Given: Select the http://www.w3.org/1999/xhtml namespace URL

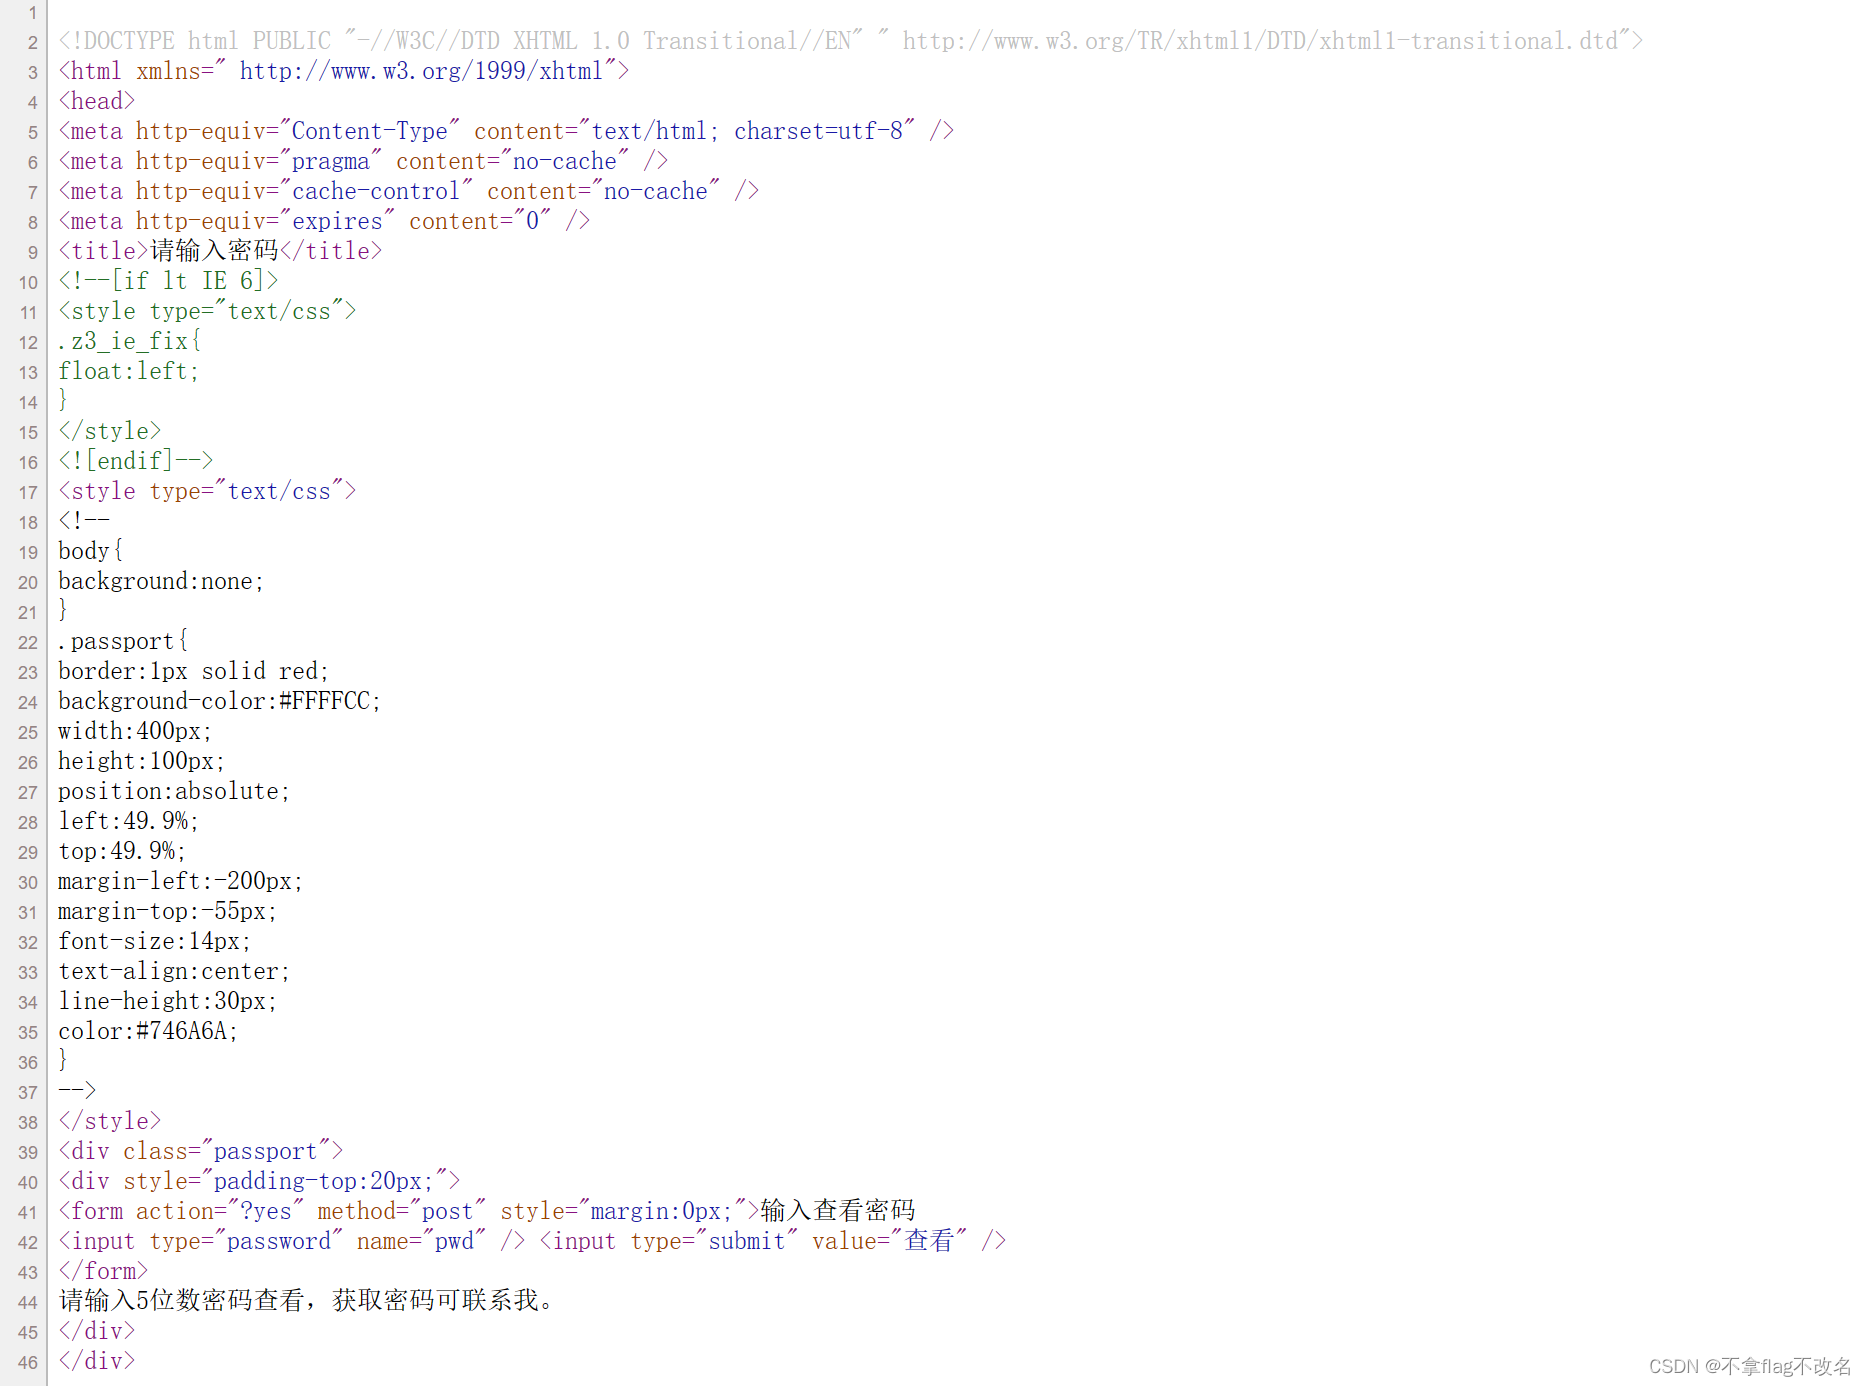Looking at the screenshot, I should (420, 70).
